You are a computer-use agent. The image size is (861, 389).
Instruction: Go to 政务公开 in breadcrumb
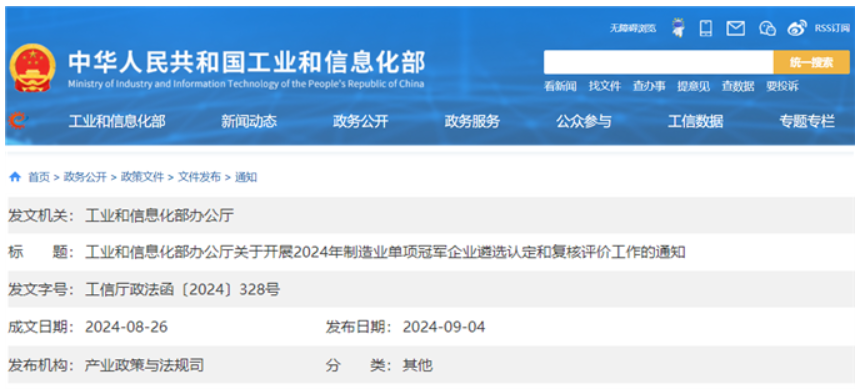click(85, 177)
